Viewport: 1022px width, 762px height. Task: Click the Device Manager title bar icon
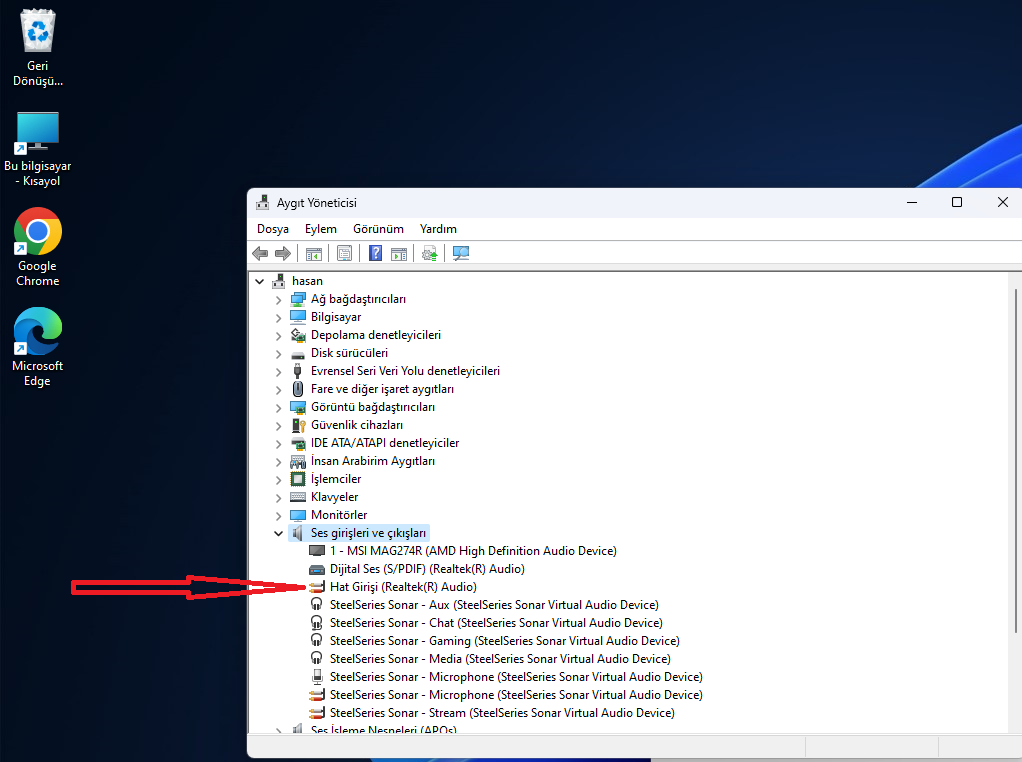click(263, 203)
